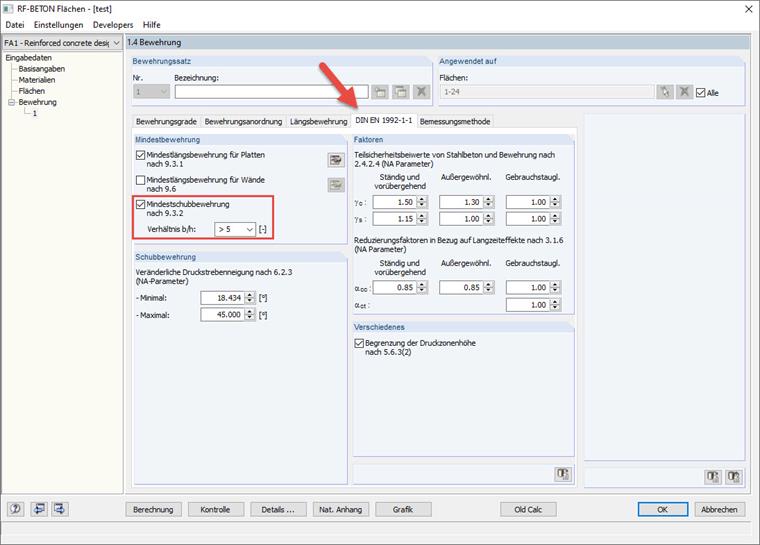Enable Mindestlängsbewehrung für Wände nach 9.6
Image resolution: width=760 pixels, height=545 pixels.
point(141,180)
